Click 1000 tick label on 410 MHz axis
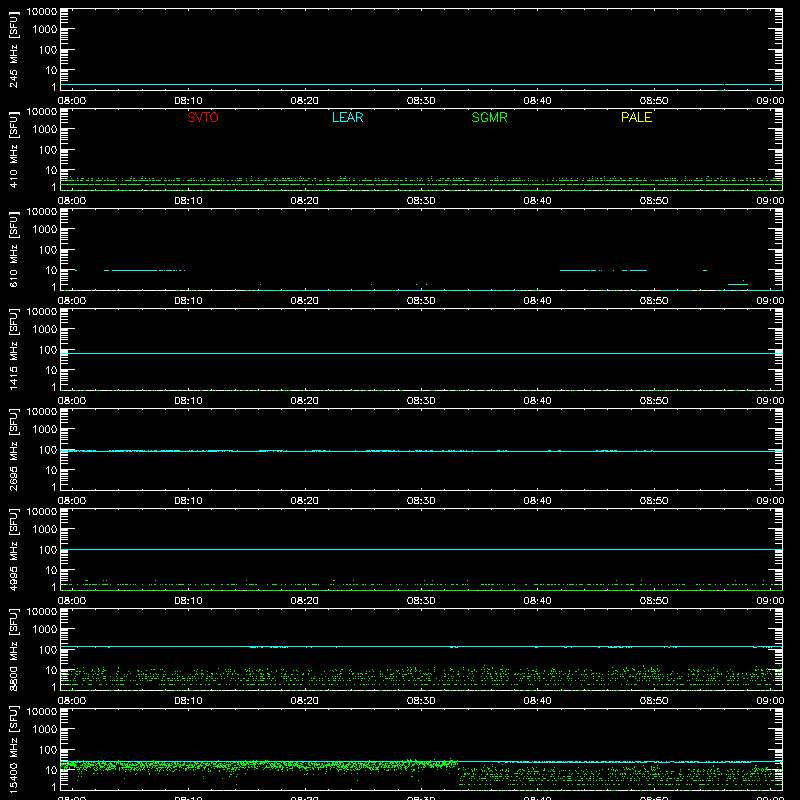The width and height of the screenshot is (800, 800). pos(45,130)
